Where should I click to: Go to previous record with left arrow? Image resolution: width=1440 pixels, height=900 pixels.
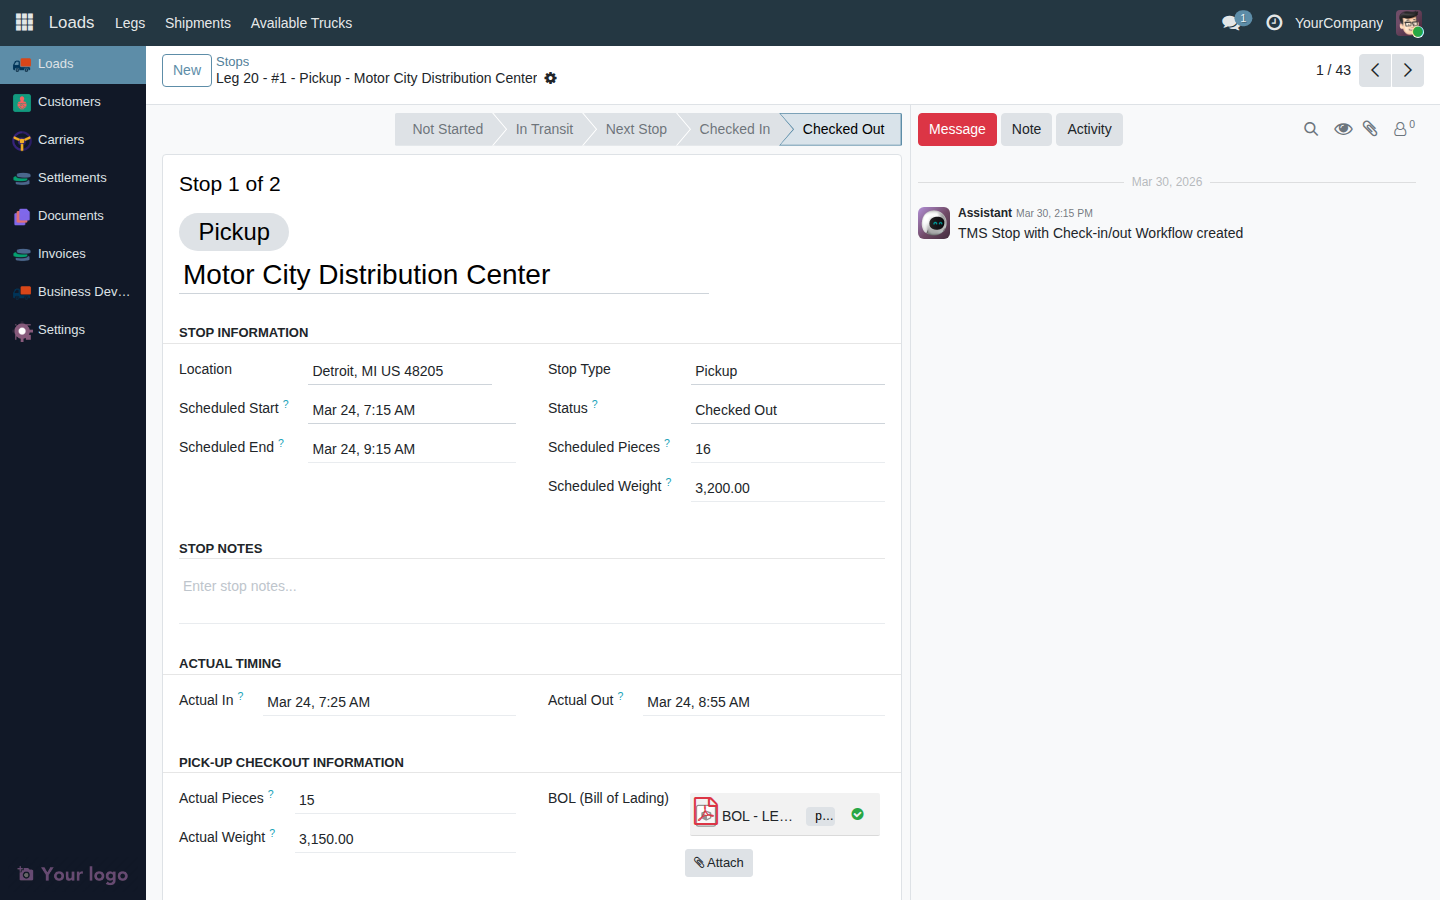1375,70
